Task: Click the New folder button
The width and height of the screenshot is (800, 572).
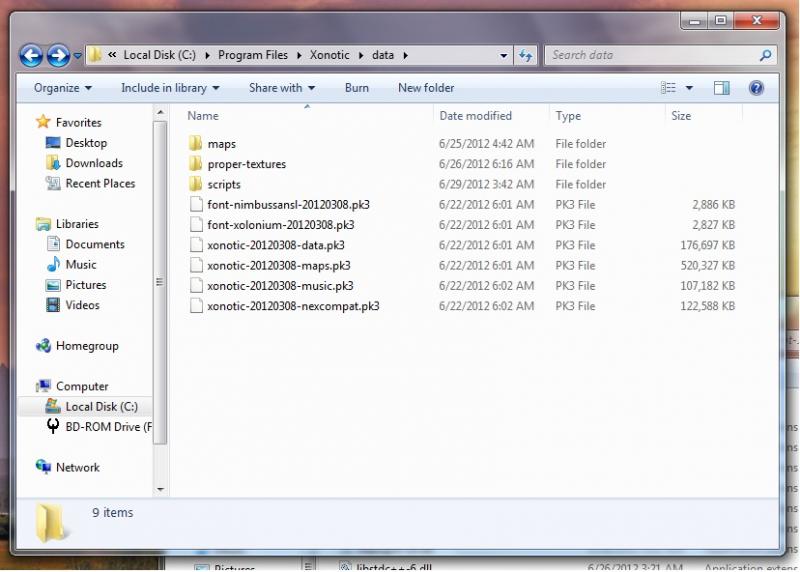Action: click(x=426, y=88)
